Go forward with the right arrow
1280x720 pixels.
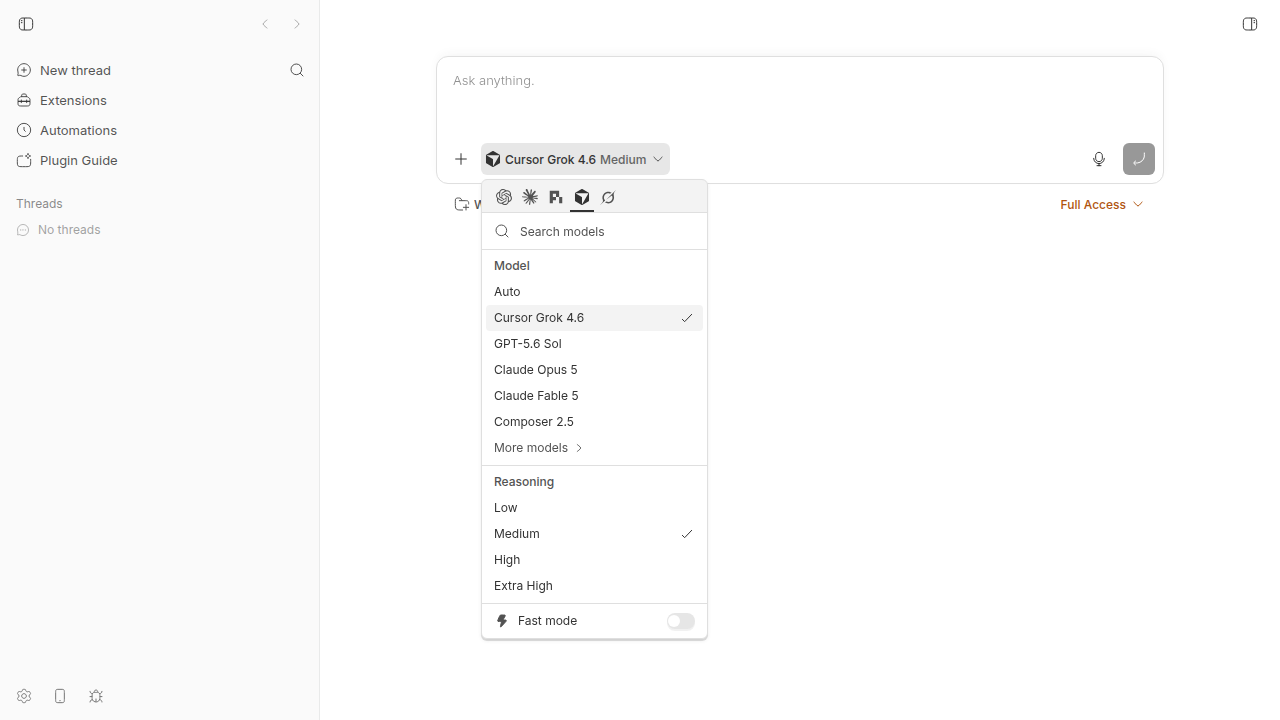(x=297, y=24)
